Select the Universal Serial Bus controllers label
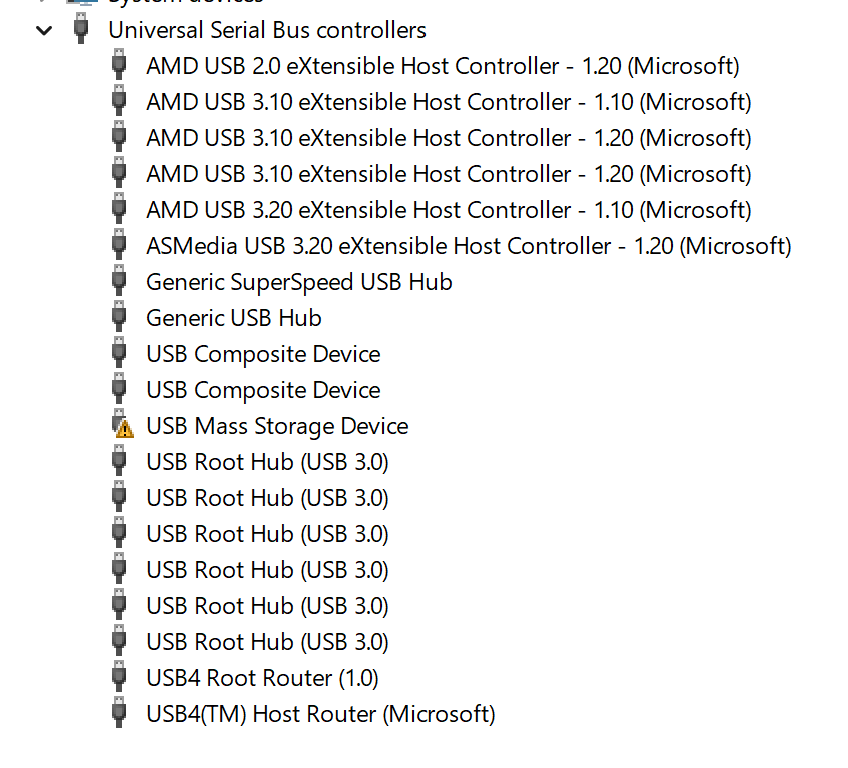This screenshot has height=768, width=848. (x=267, y=30)
